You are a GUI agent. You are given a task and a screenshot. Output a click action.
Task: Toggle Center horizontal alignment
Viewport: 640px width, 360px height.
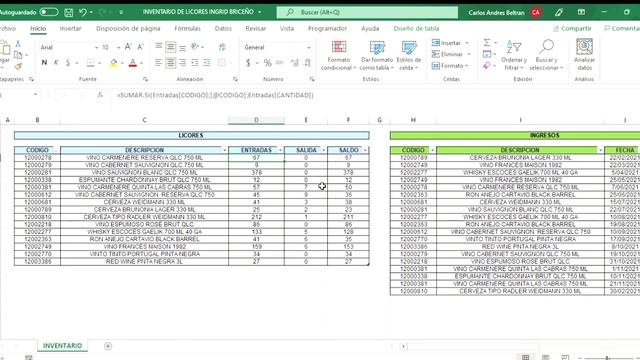[x=171, y=62]
